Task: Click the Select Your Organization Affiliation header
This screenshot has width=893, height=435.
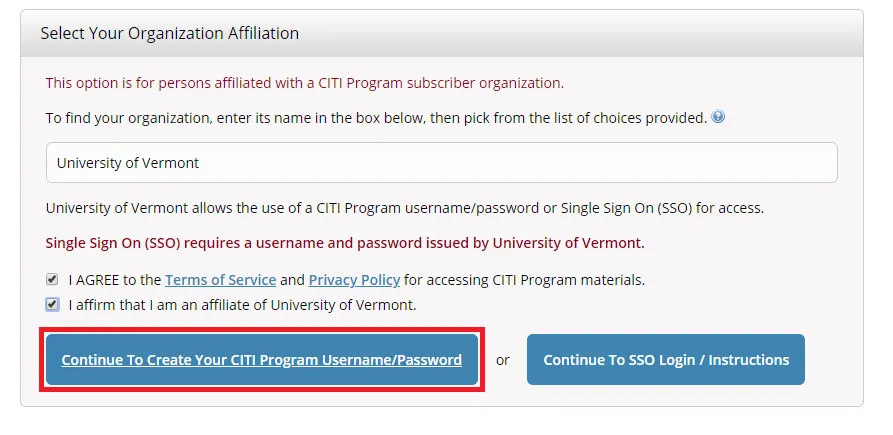Action: [x=169, y=33]
